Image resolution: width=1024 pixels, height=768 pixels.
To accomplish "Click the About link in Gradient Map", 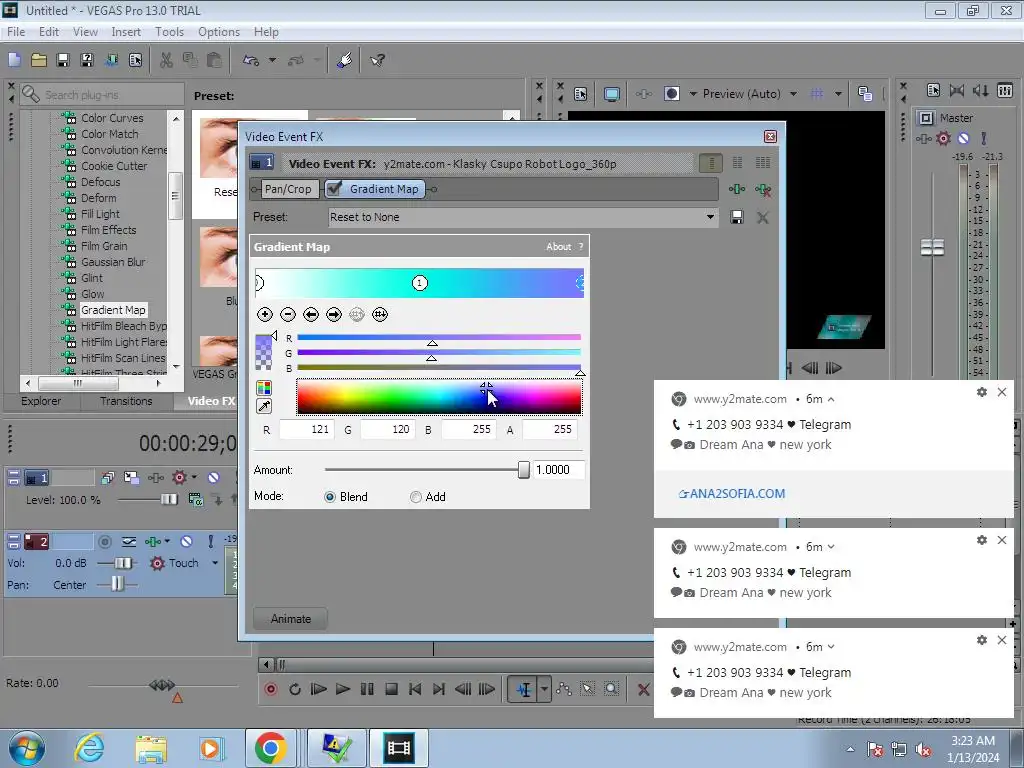I will [558, 247].
